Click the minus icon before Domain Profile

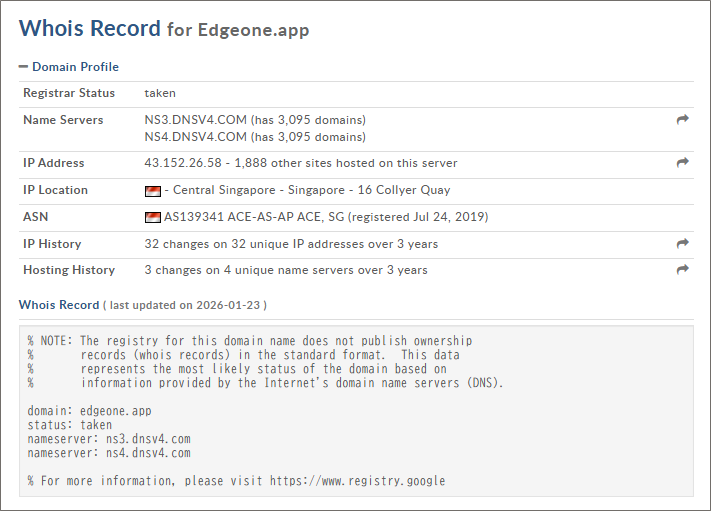tap(24, 67)
